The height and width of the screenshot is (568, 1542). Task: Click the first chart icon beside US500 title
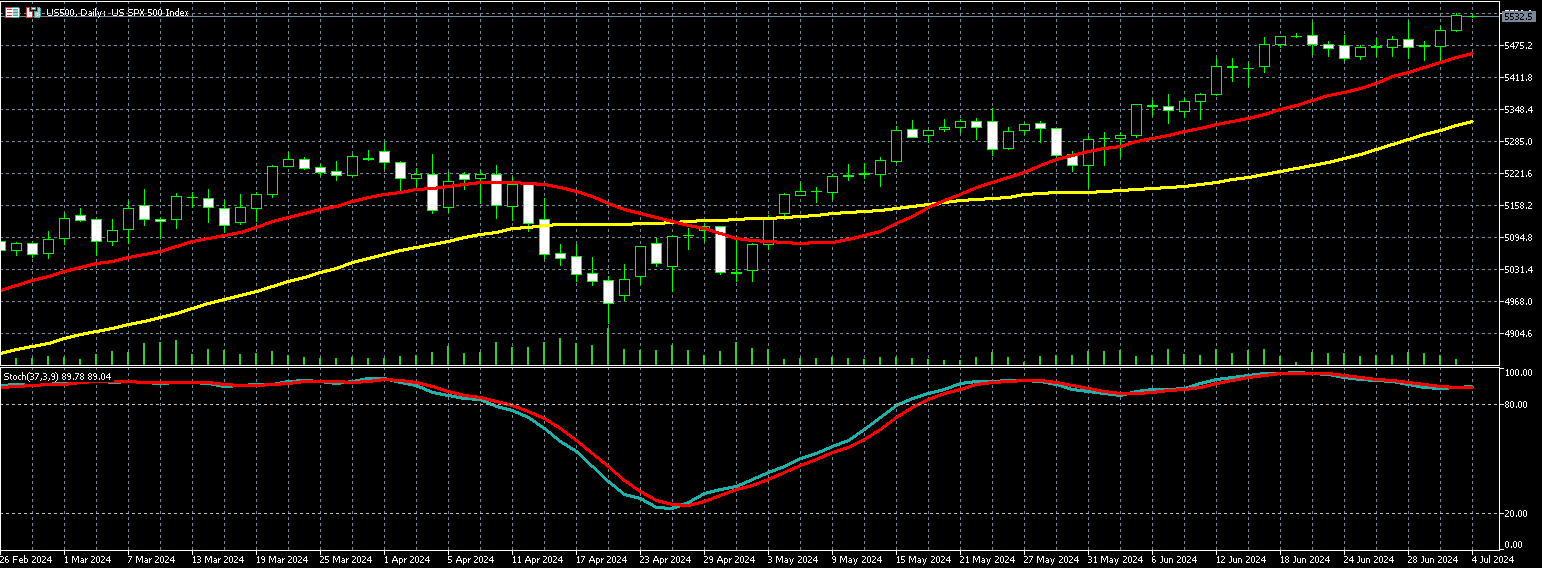[x=13, y=12]
